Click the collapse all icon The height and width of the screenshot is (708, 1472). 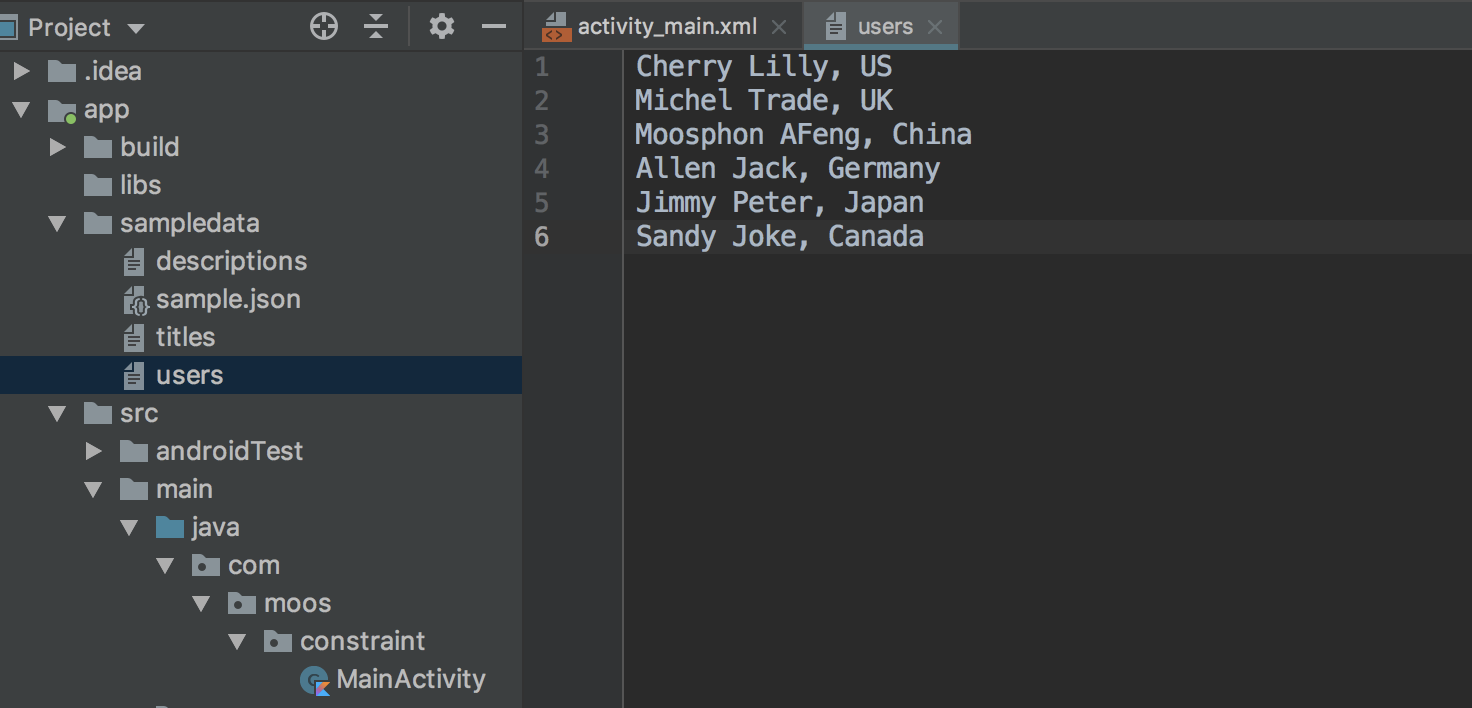(x=376, y=27)
